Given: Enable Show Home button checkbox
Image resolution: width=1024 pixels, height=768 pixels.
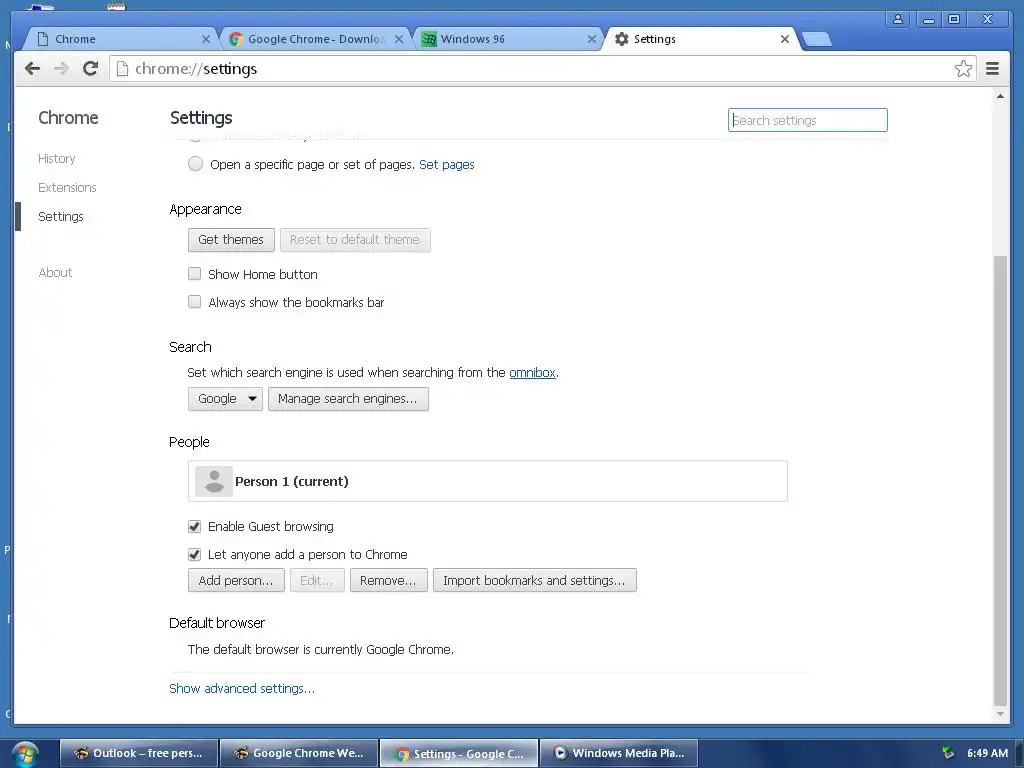Looking at the screenshot, I should point(195,274).
